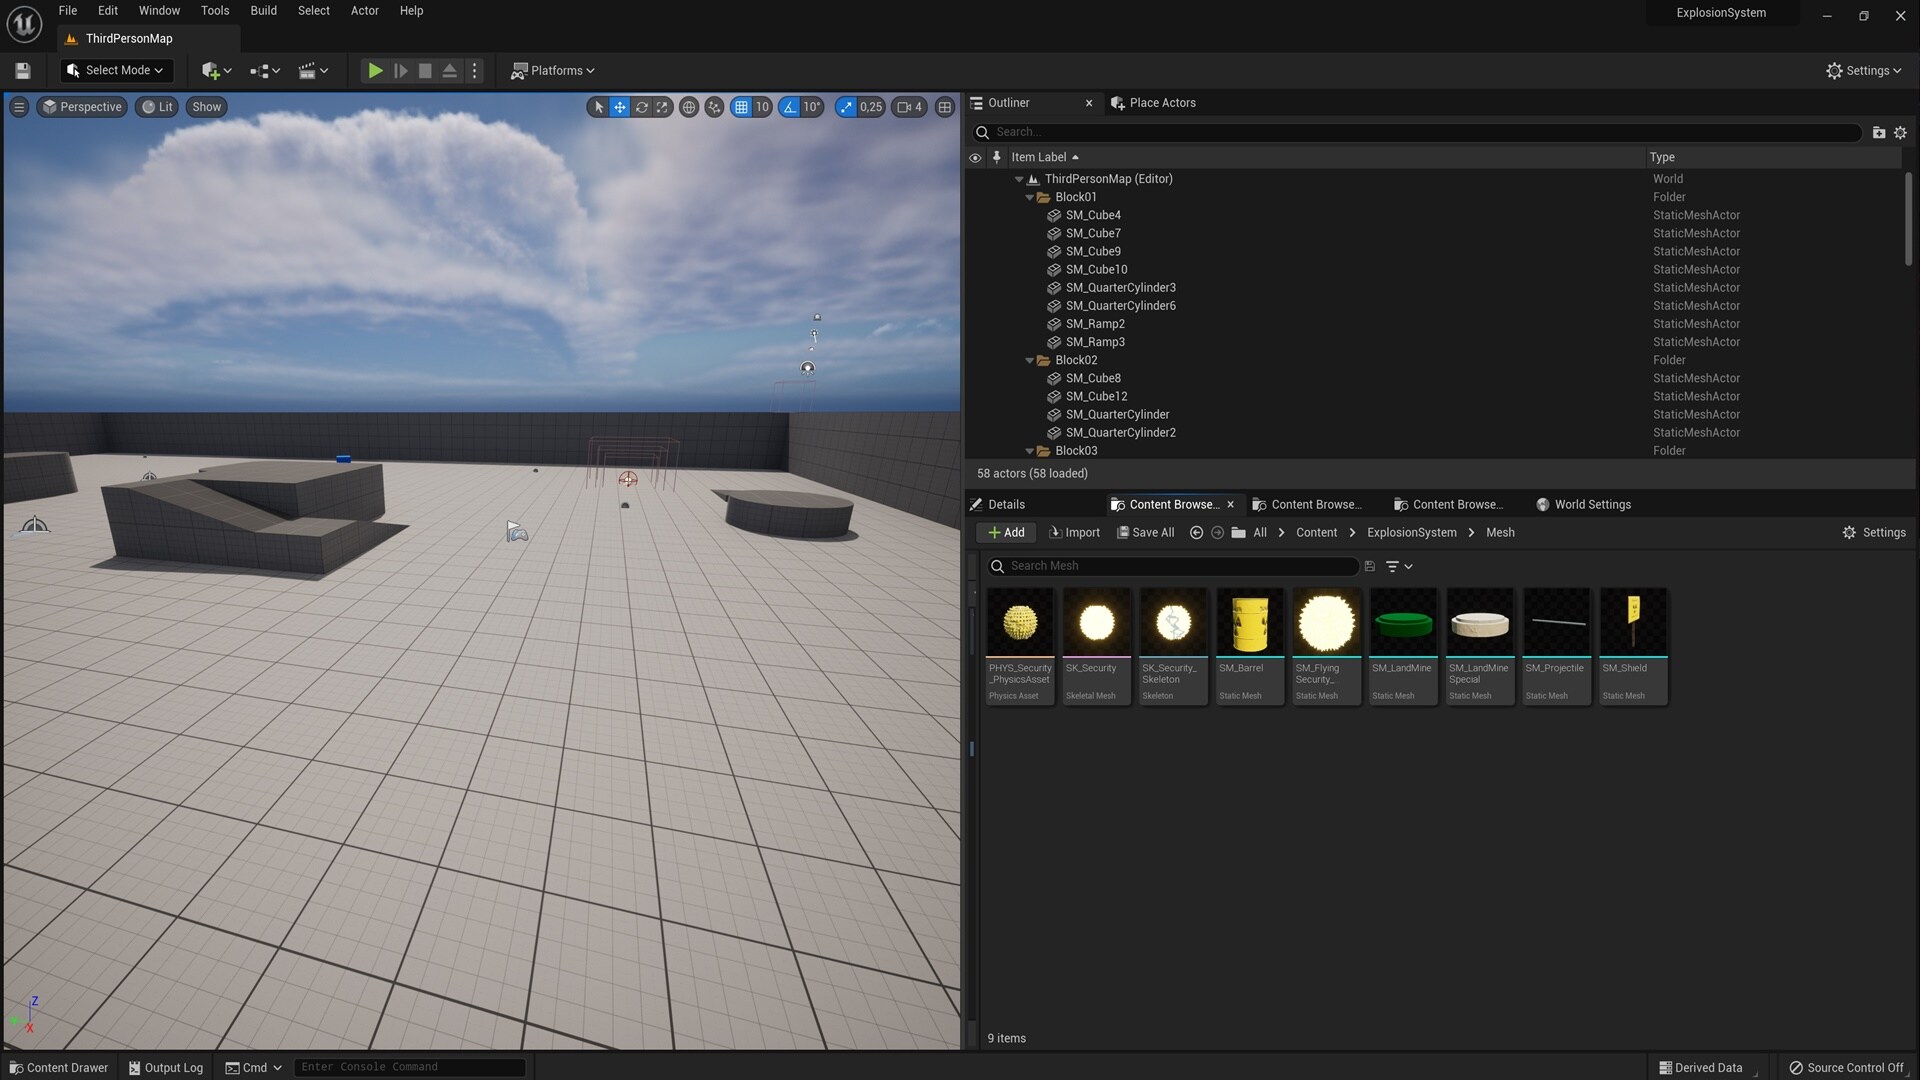Expand the Block03 folder
The image size is (1920, 1080).
(1030, 451)
